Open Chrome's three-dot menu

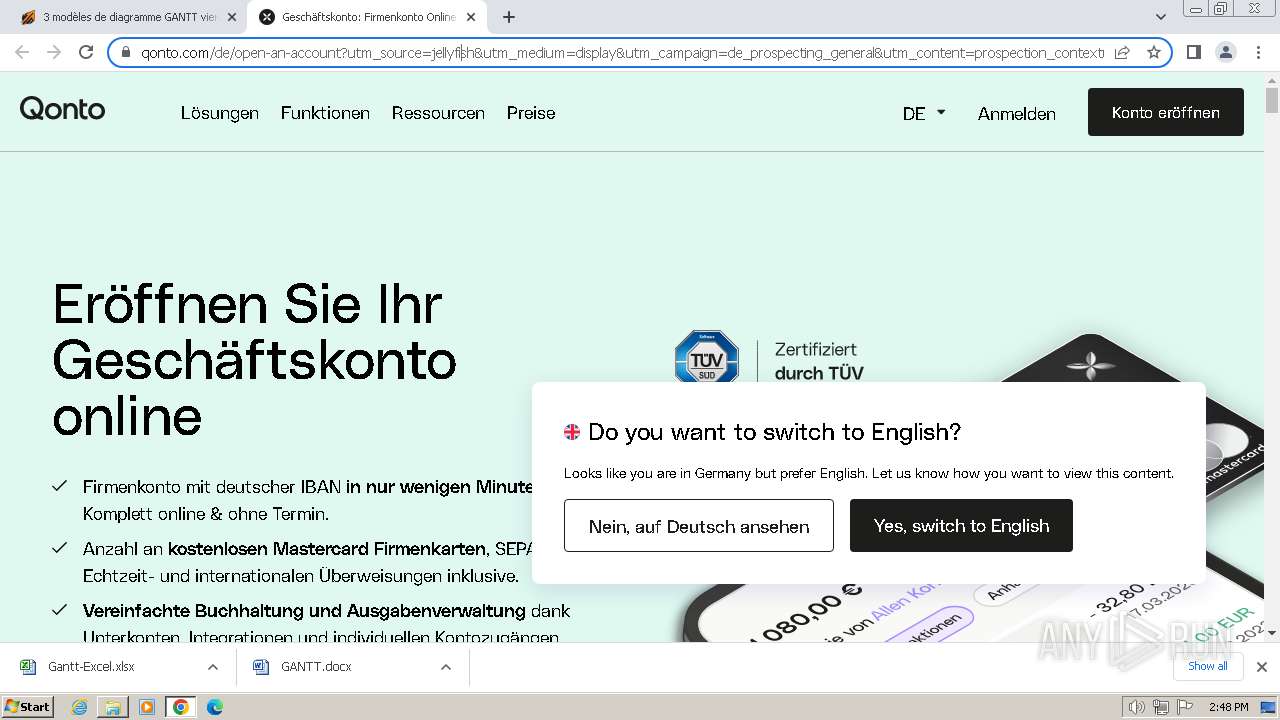(1257, 52)
